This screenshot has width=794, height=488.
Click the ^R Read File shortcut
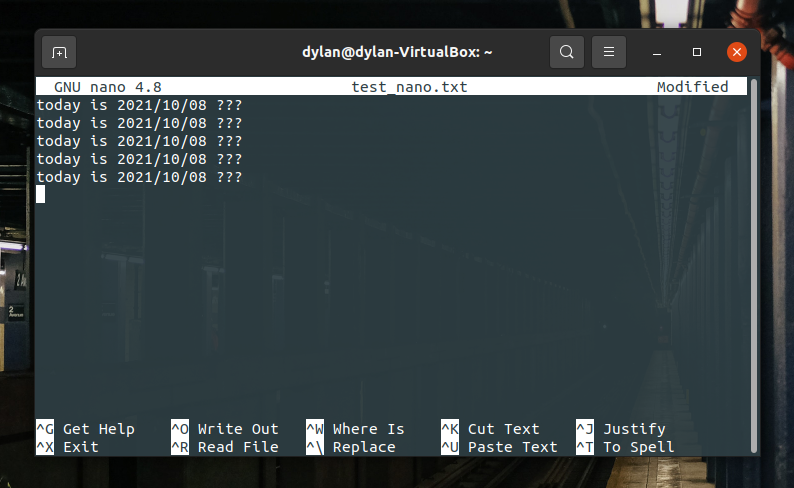[x=225, y=447]
